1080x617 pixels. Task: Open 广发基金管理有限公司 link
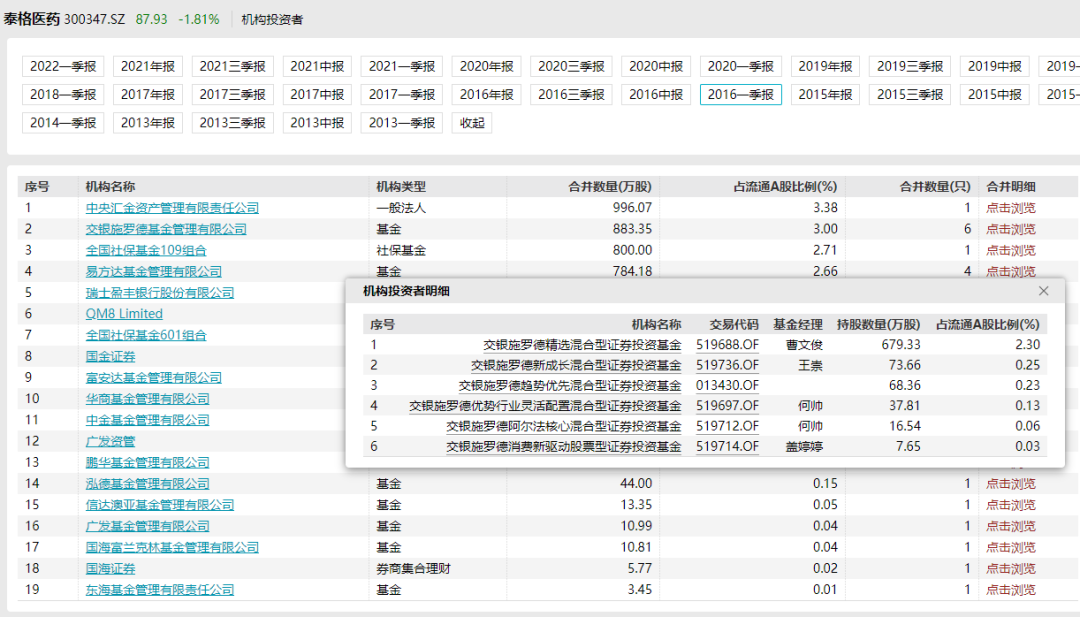(x=147, y=526)
